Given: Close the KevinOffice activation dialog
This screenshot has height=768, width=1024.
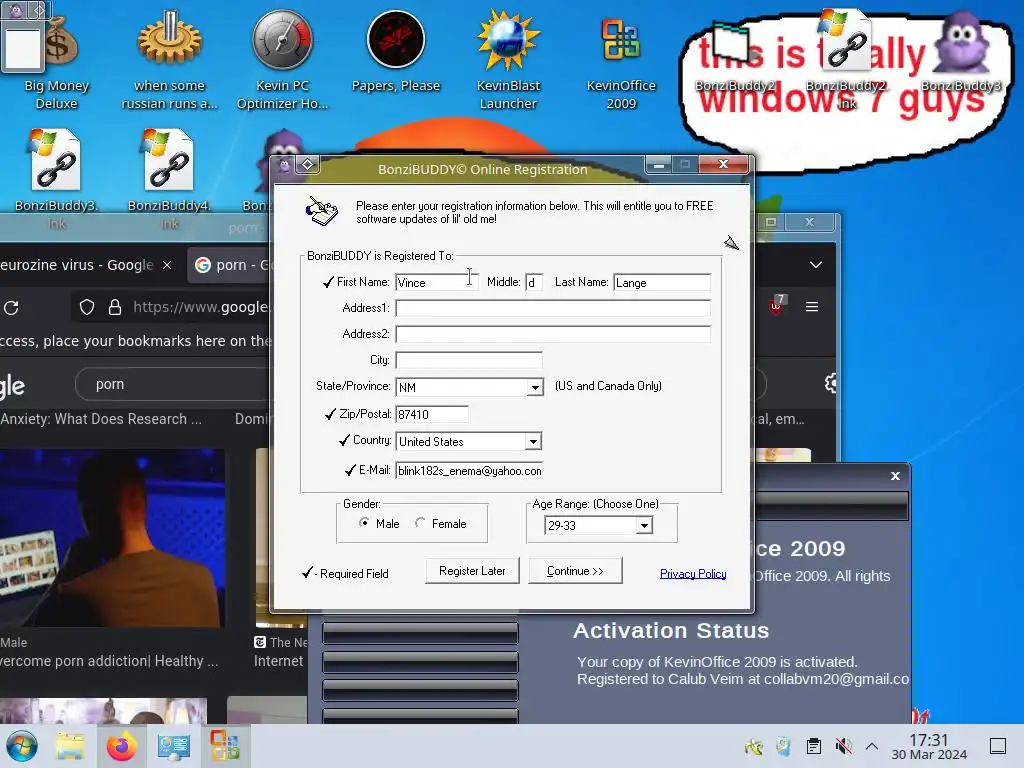Looking at the screenshot, I should (895, 476).
